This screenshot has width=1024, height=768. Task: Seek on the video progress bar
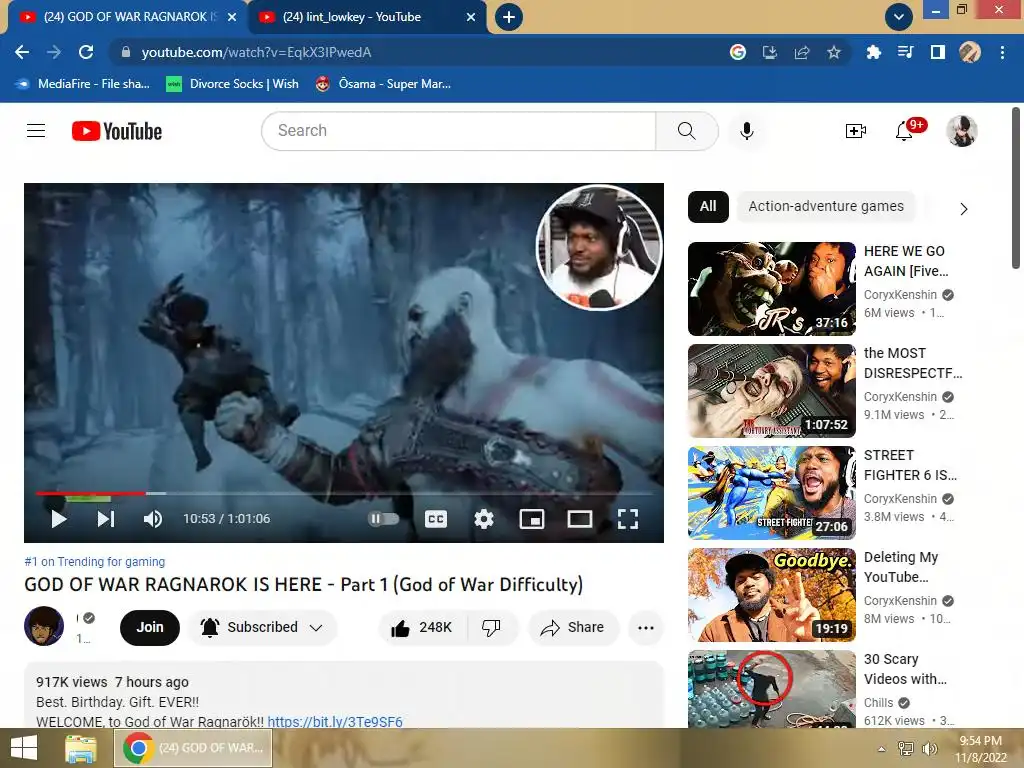pyautogui.click(x=344, y=493)
